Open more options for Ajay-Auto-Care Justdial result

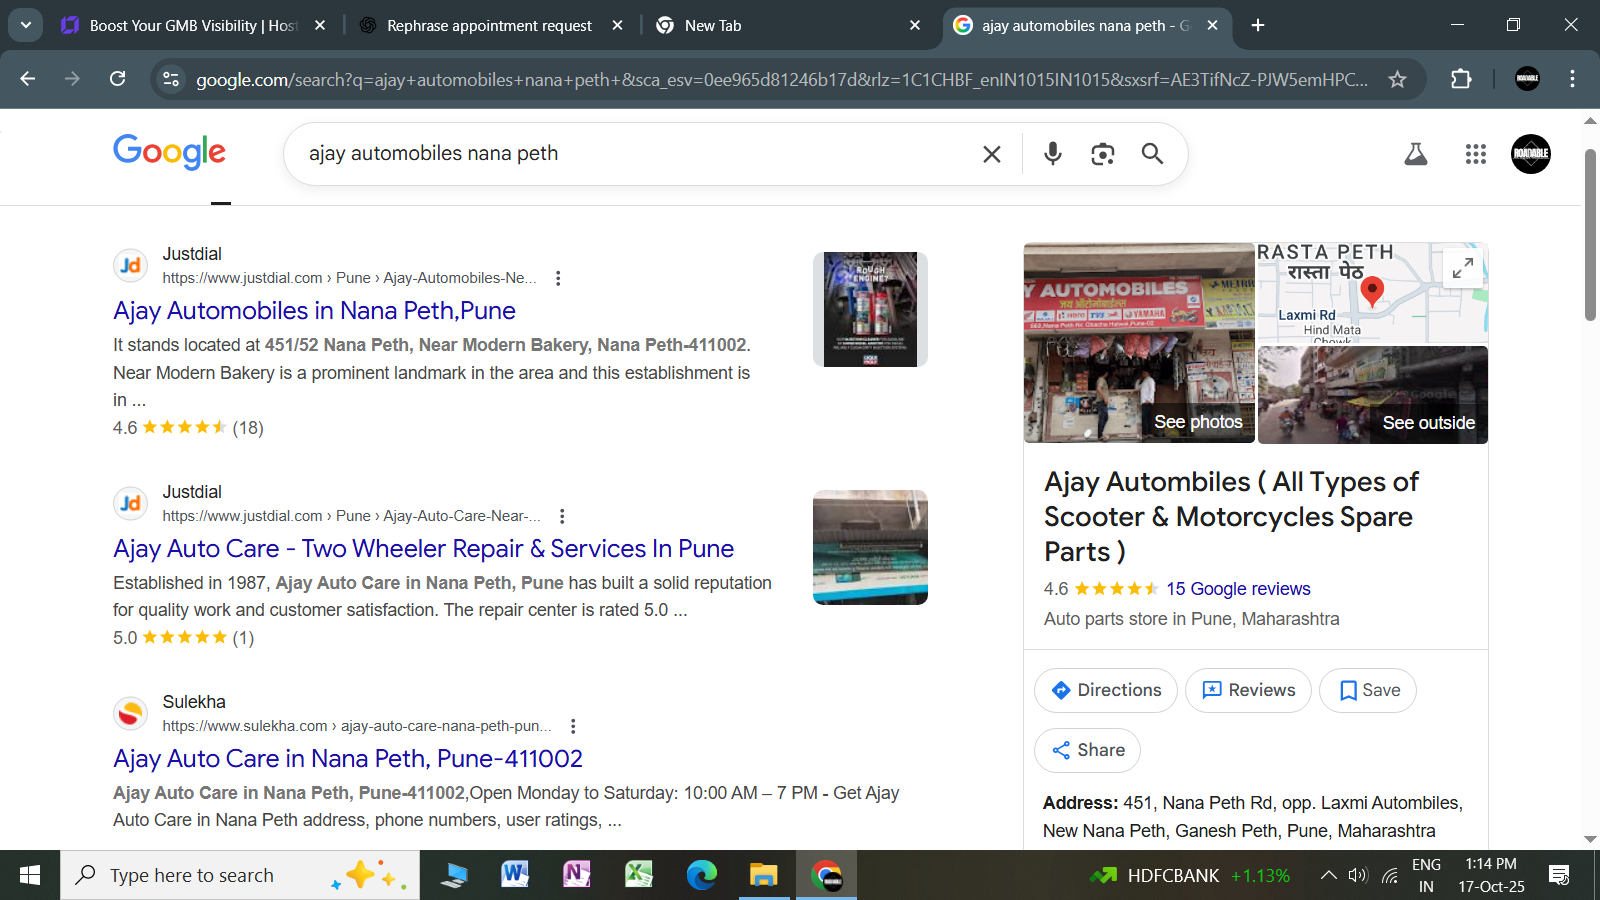(x=562, y=516)
